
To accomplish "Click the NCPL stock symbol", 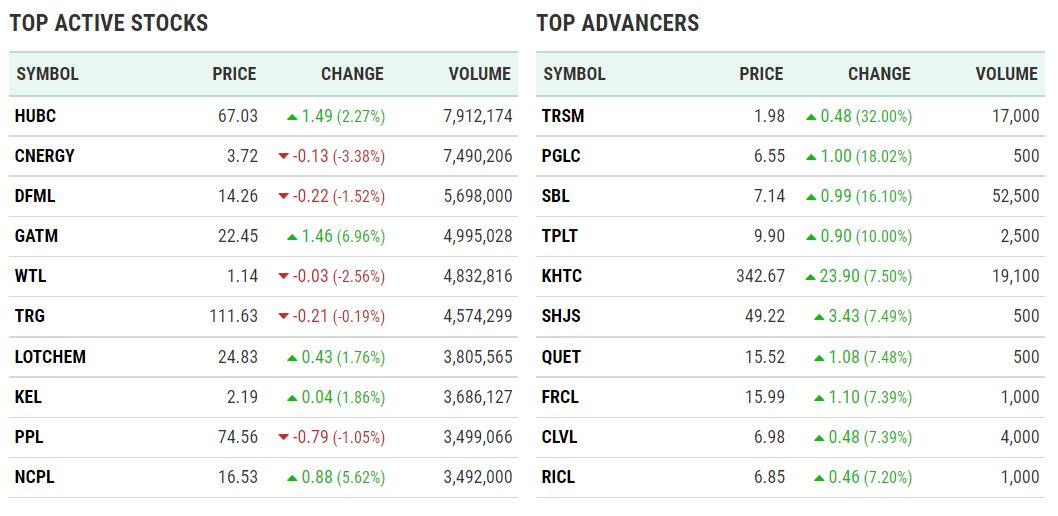I will pyautogui.click(x=35, y=477).
